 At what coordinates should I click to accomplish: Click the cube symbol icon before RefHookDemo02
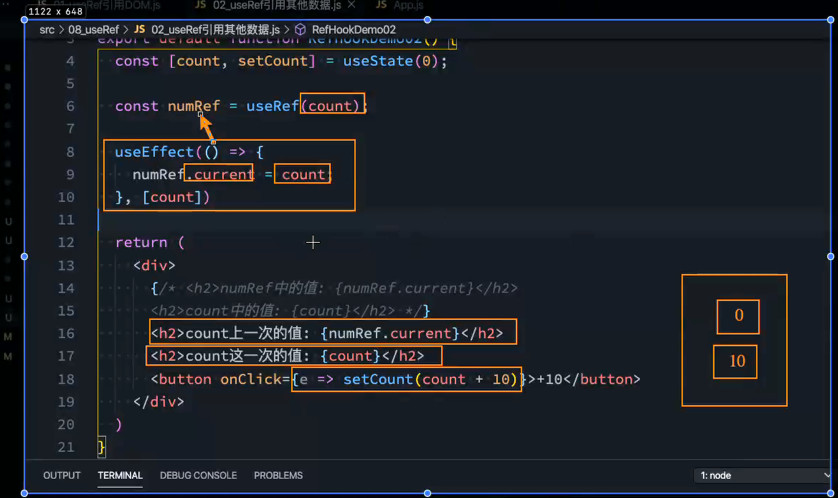[300, 29]
